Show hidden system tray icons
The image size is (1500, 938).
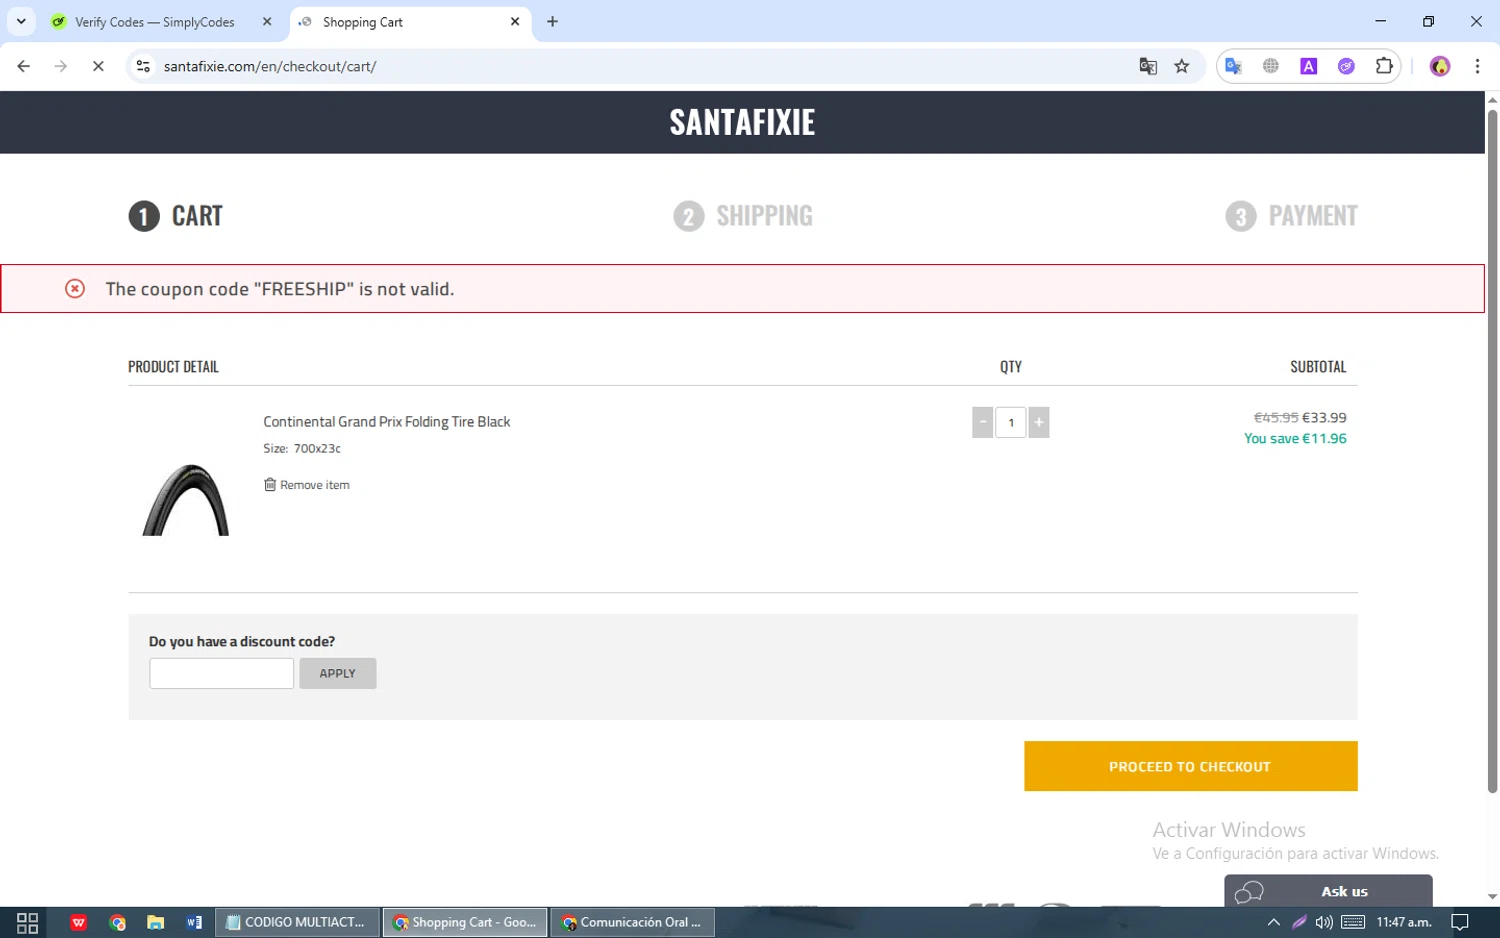pyautogui.click(x=1273, y=922)
